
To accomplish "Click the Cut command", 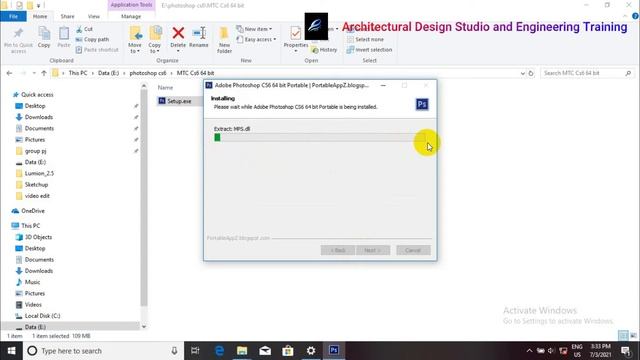I will 84,29.
